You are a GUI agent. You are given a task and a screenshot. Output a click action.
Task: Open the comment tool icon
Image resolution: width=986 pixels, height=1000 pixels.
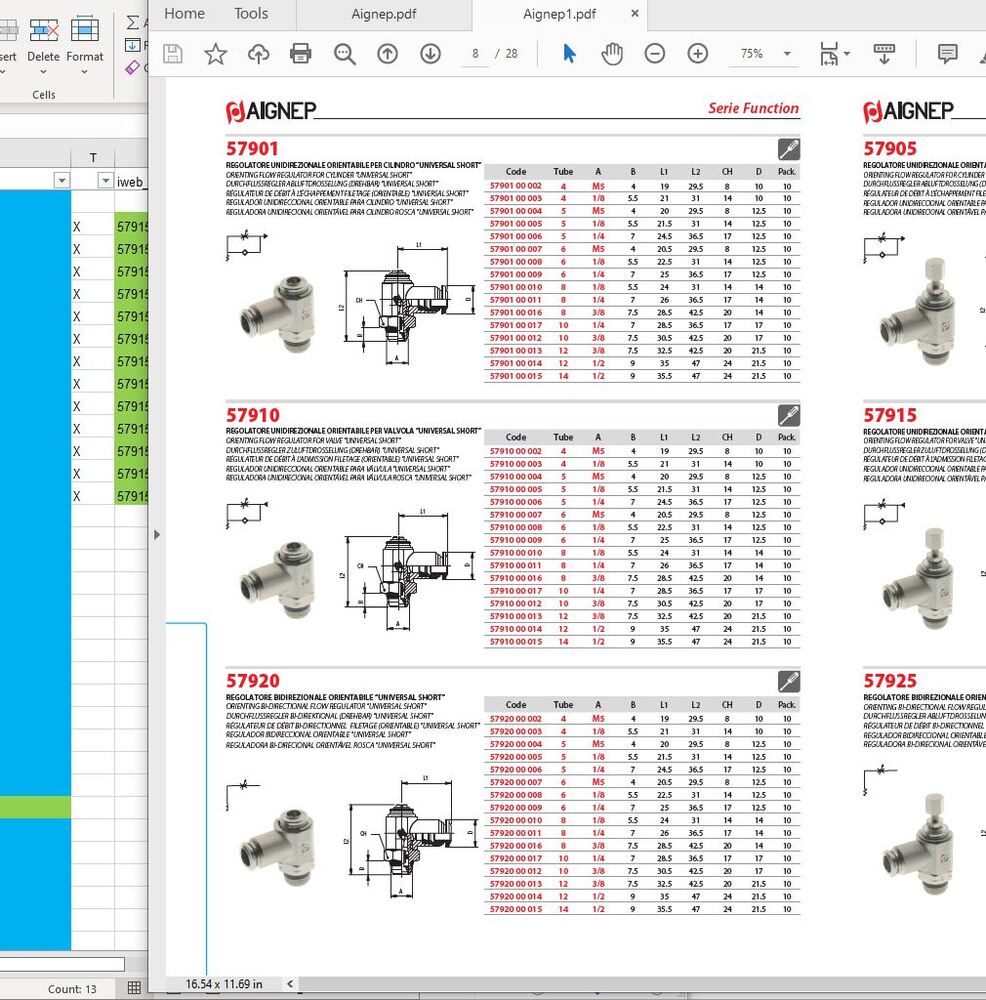[x=948, y=54]
